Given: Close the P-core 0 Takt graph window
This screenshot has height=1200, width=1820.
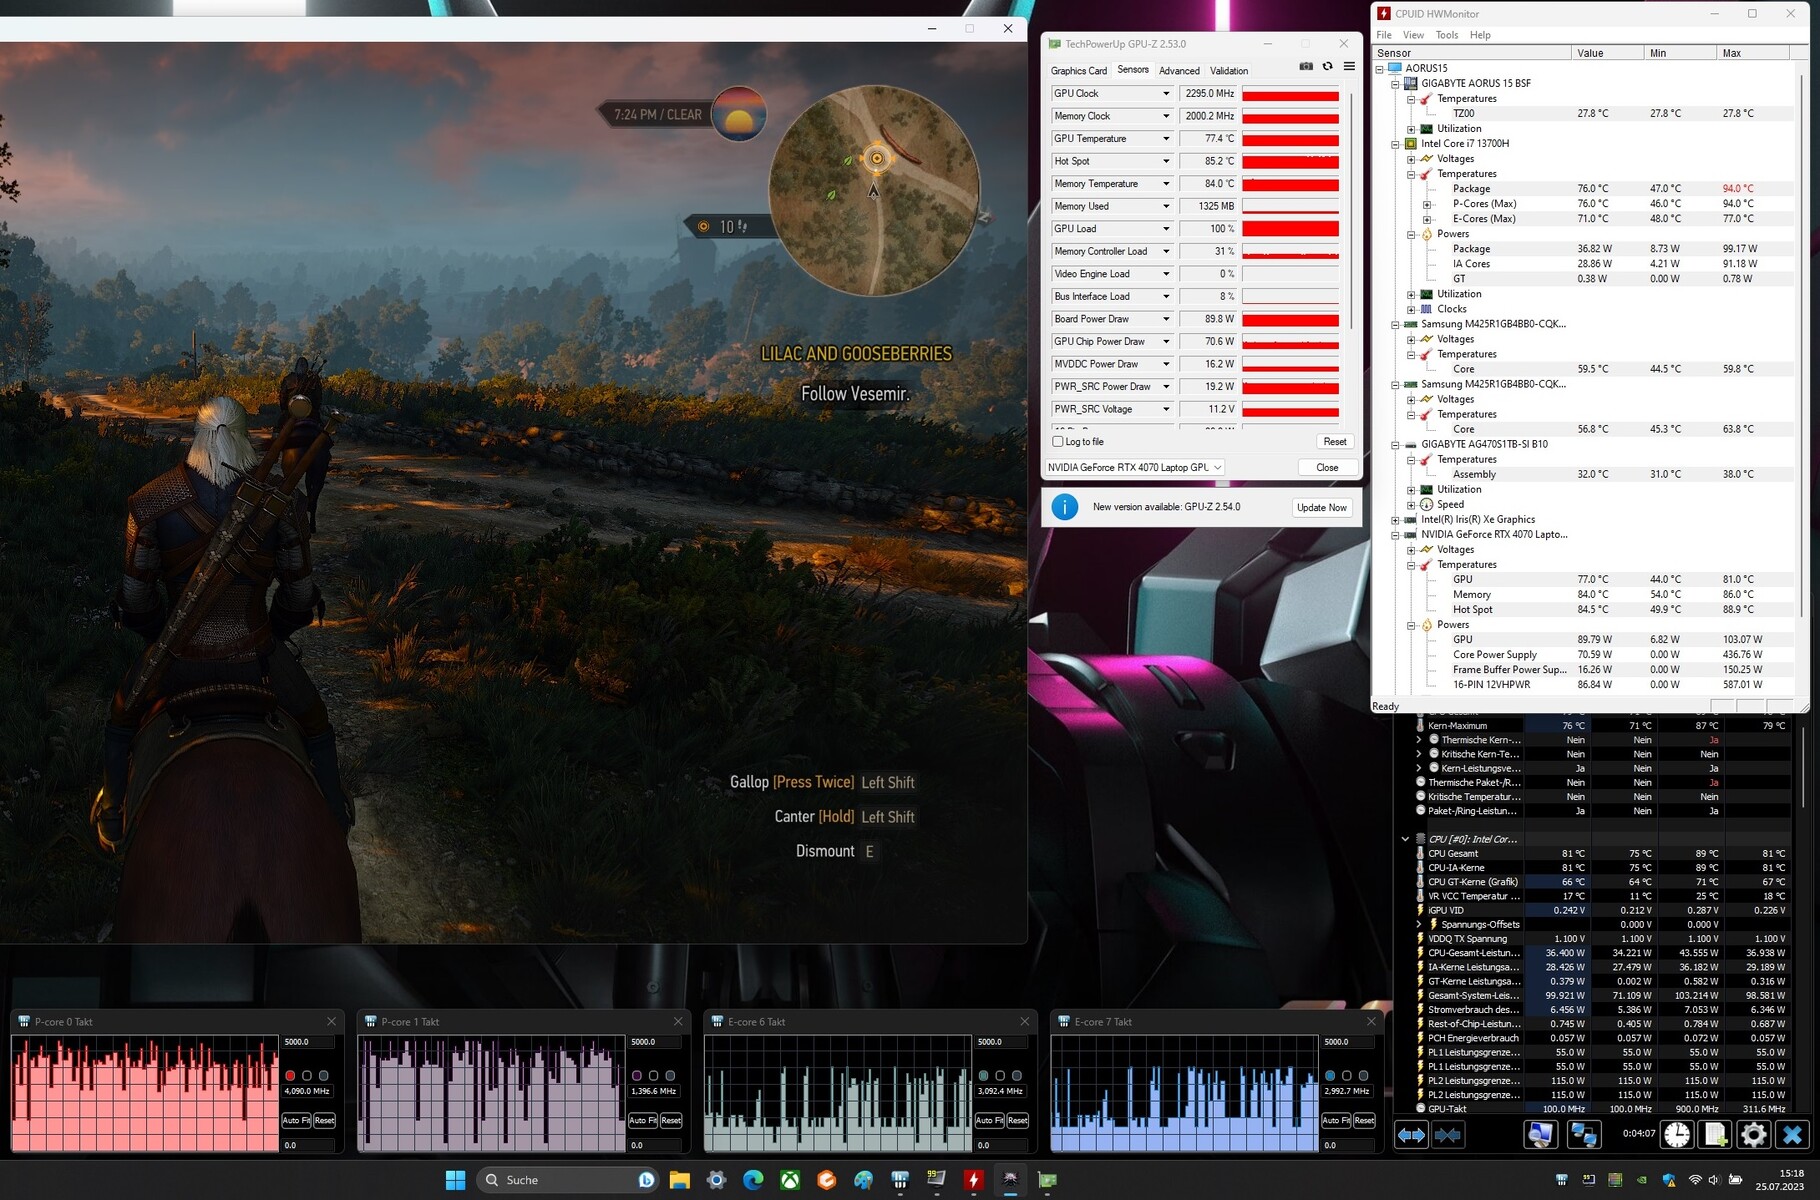Looking at the screenshot, I should (331, 1021).
